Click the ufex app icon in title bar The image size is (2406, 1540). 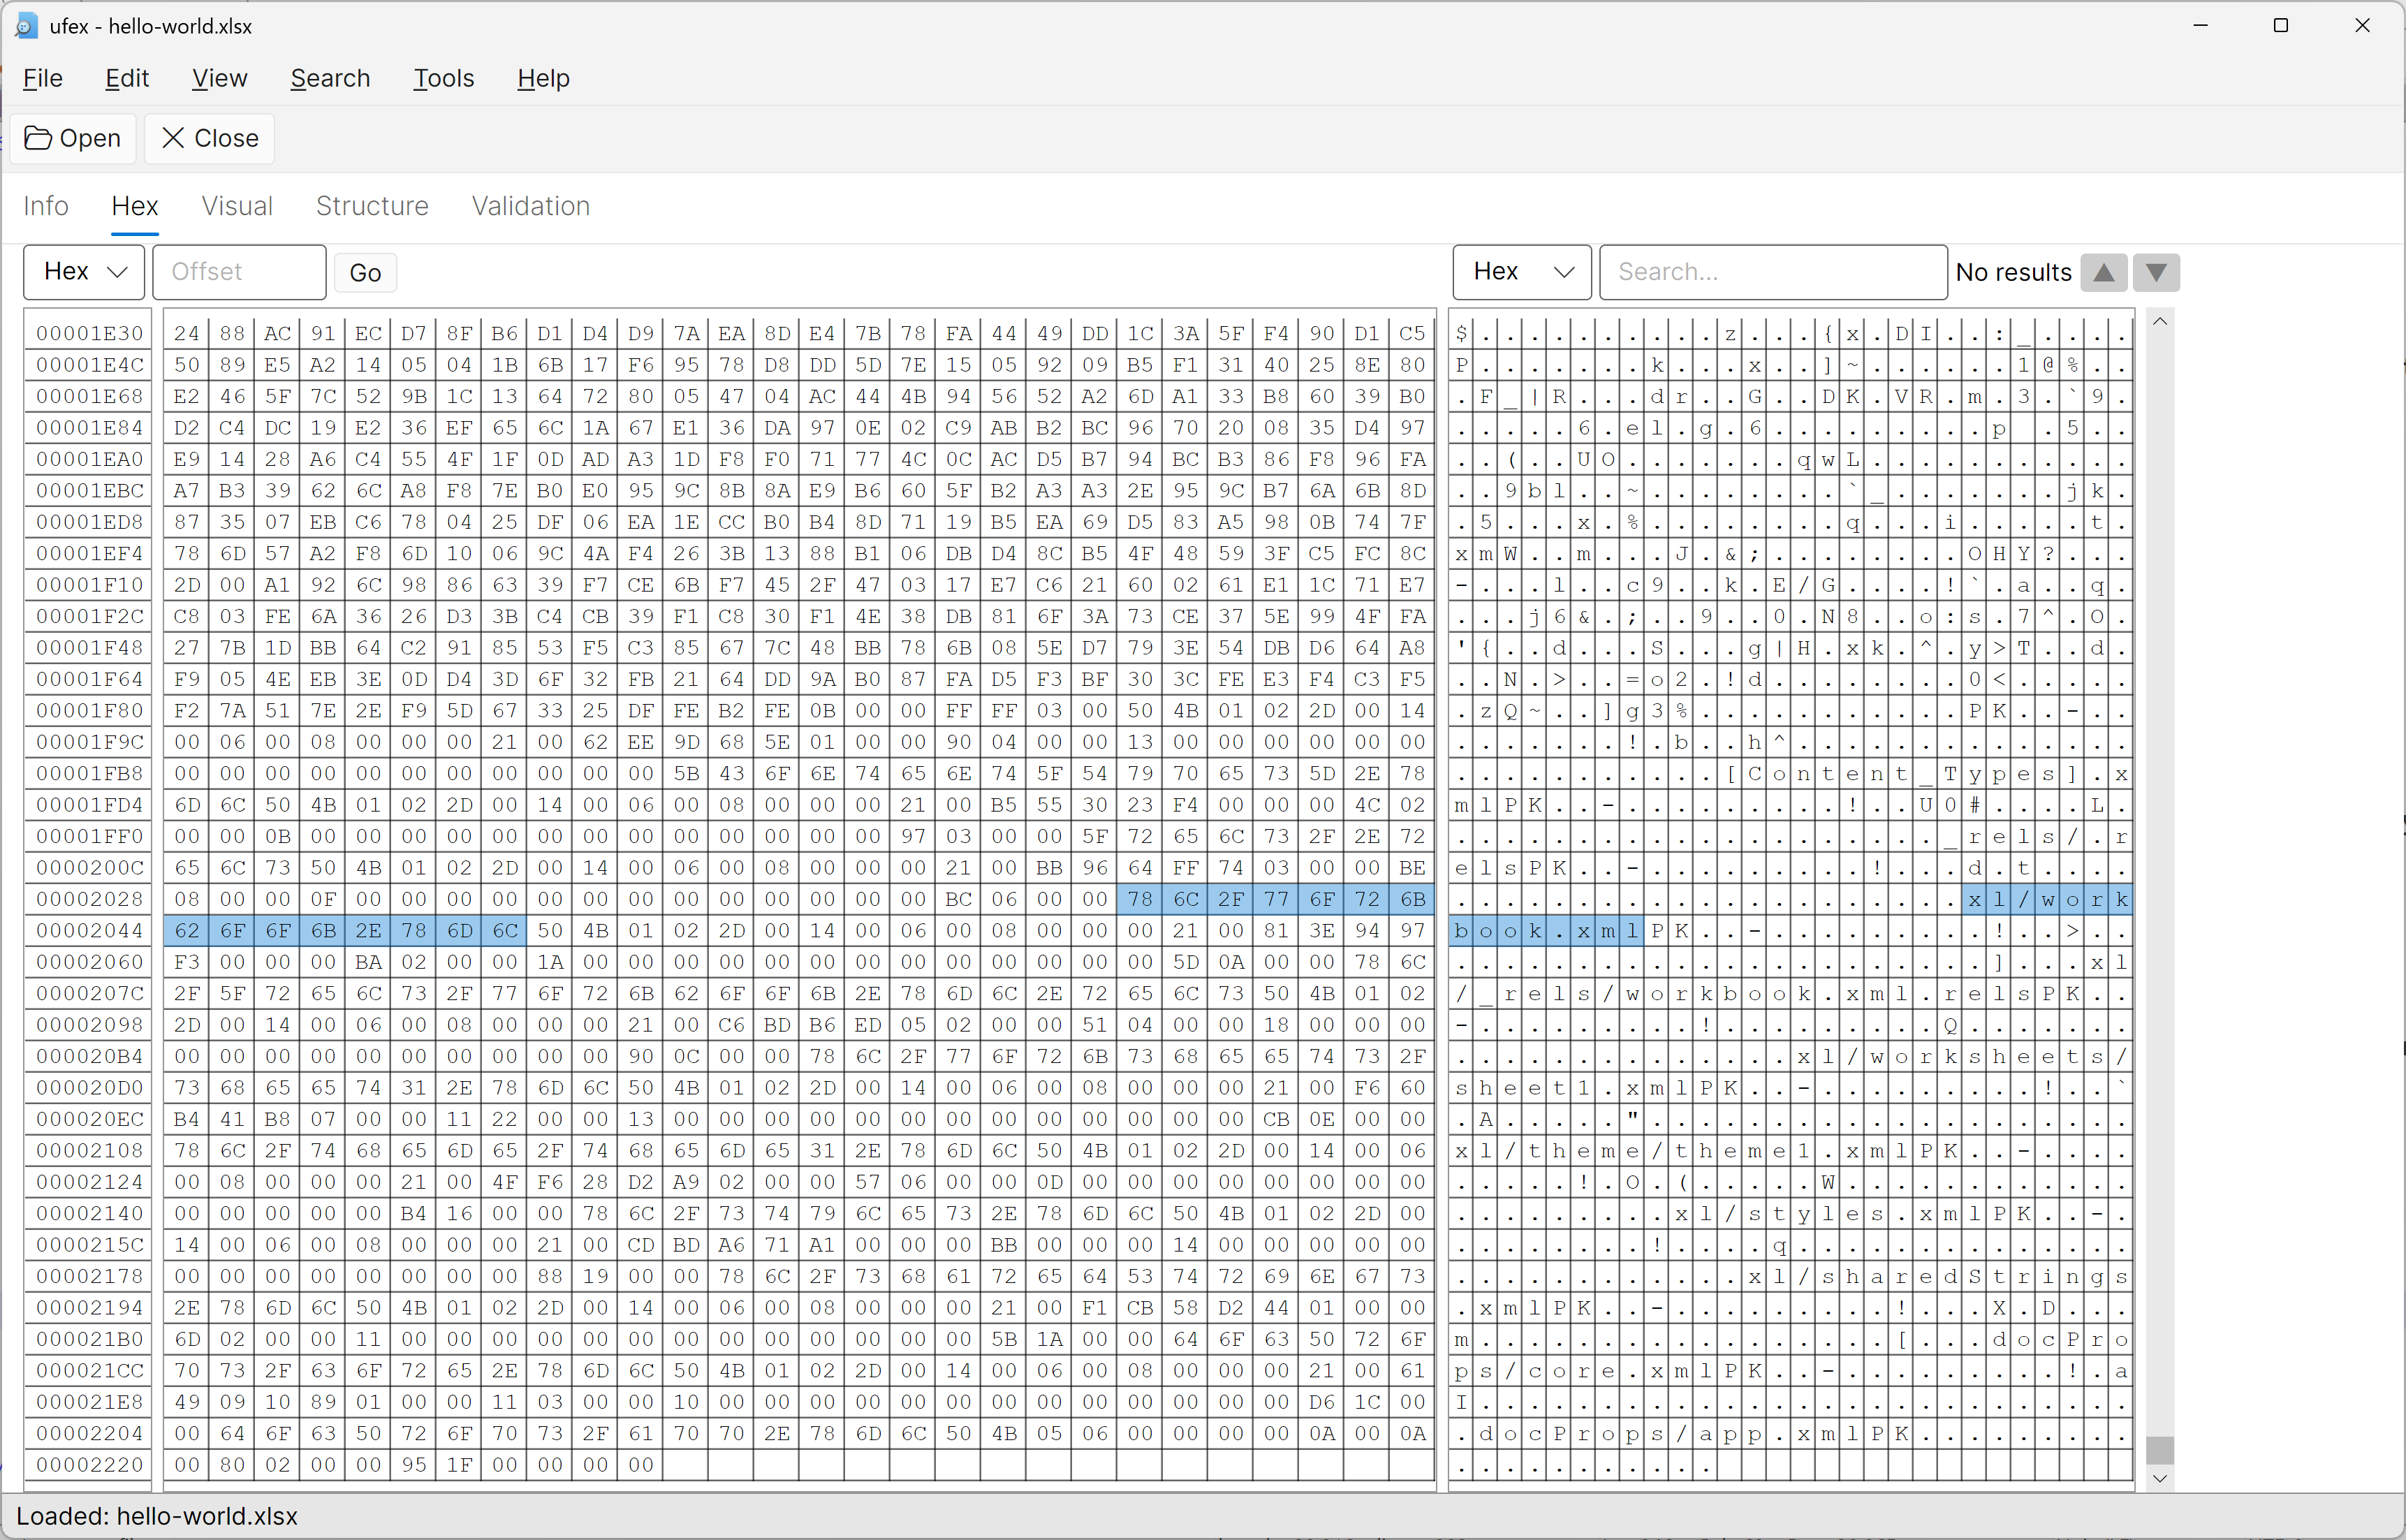tap(26, 26)
